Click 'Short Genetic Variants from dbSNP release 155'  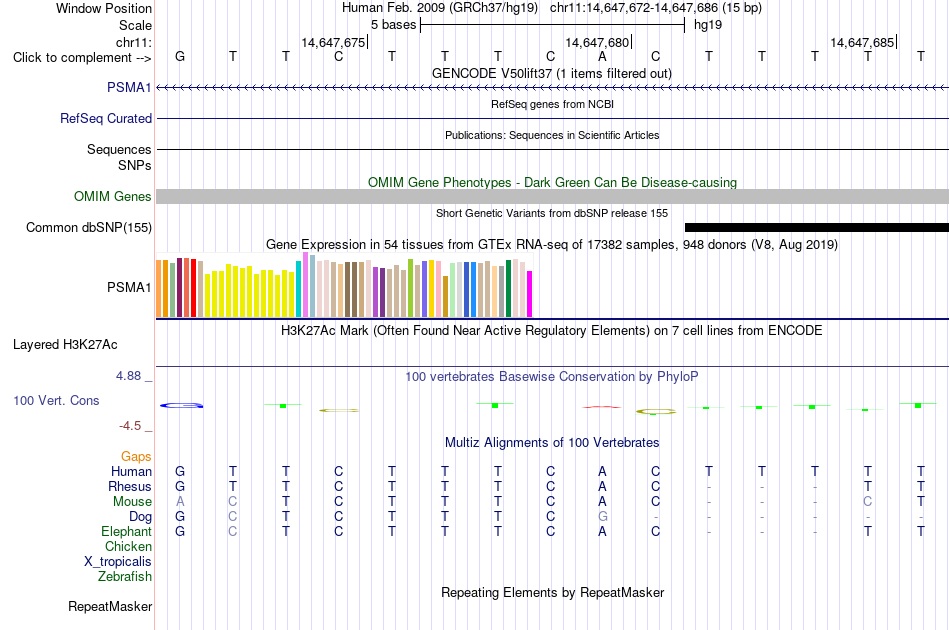click(552, 213)
